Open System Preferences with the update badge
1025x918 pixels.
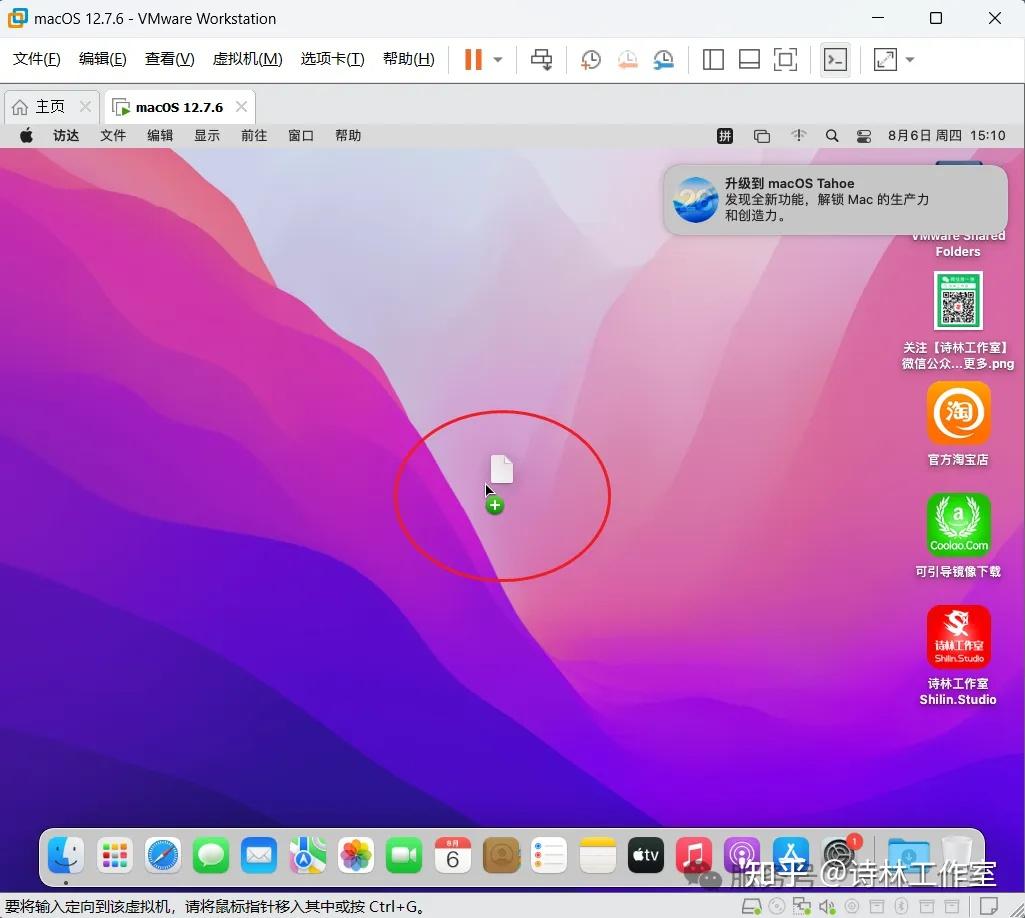(x=840, y=854)
